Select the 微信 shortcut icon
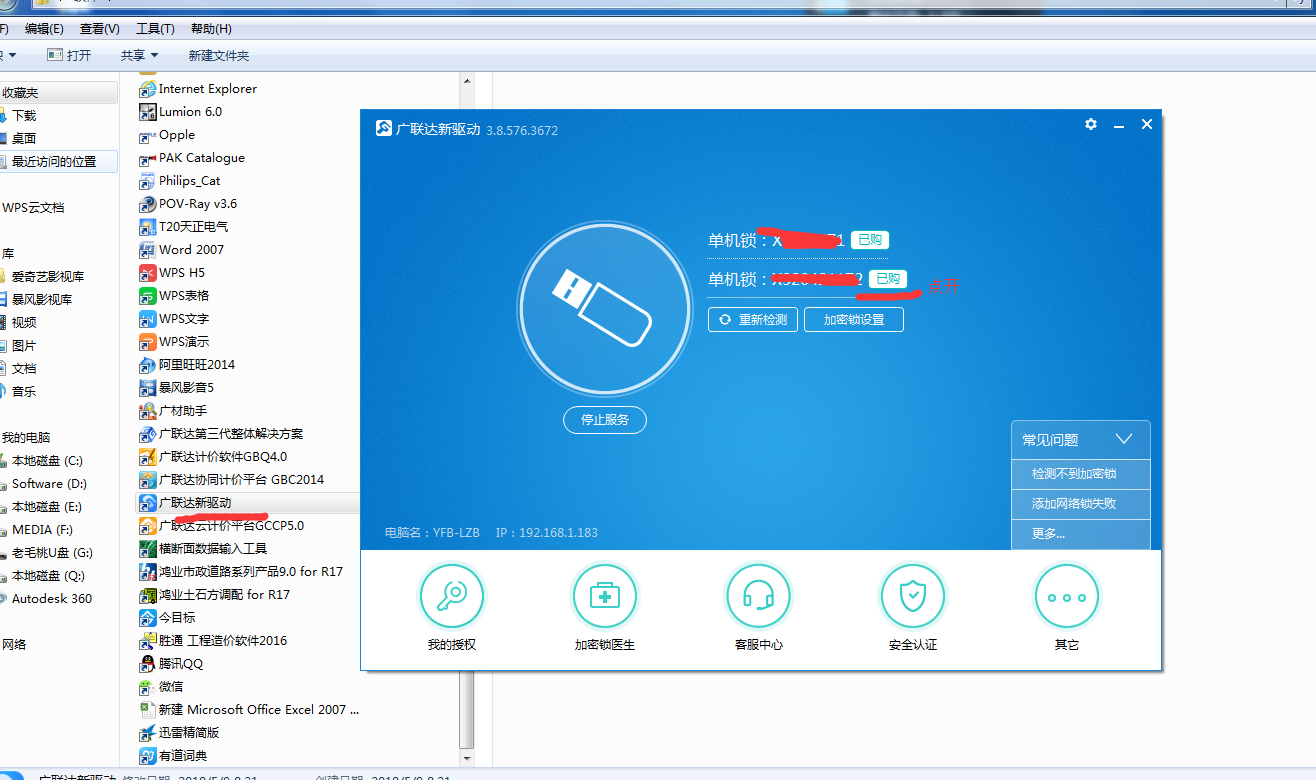This screenshot has height=780, width=1316. pyautogui.click(x=148, y=687)
